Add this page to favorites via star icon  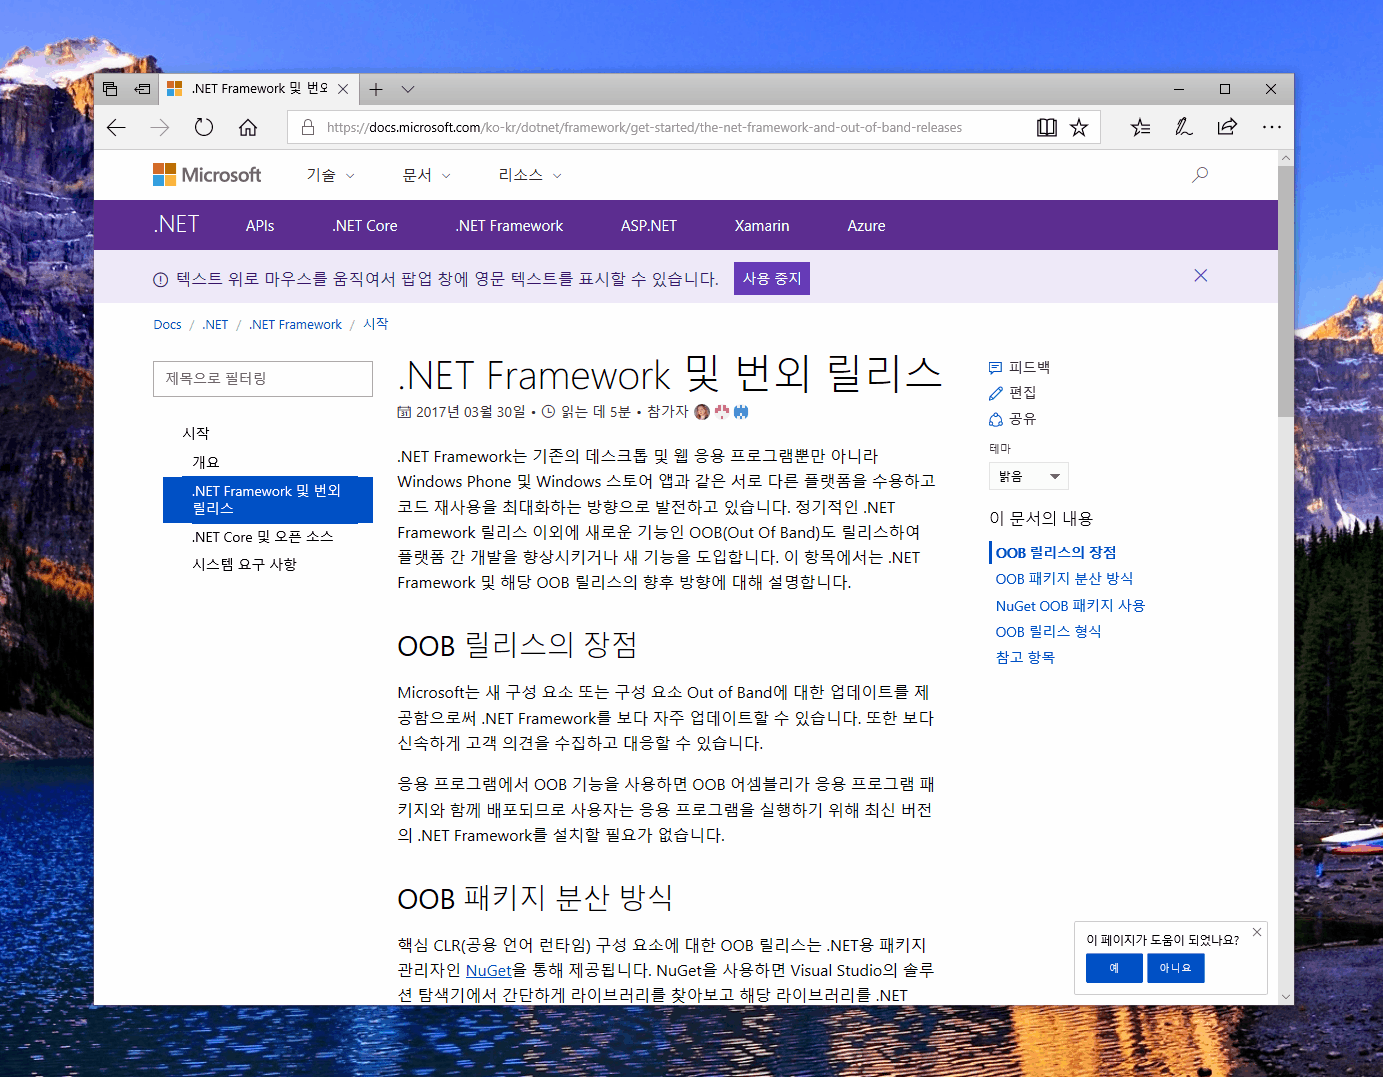pyautogui.click(x=1079, y=127)
